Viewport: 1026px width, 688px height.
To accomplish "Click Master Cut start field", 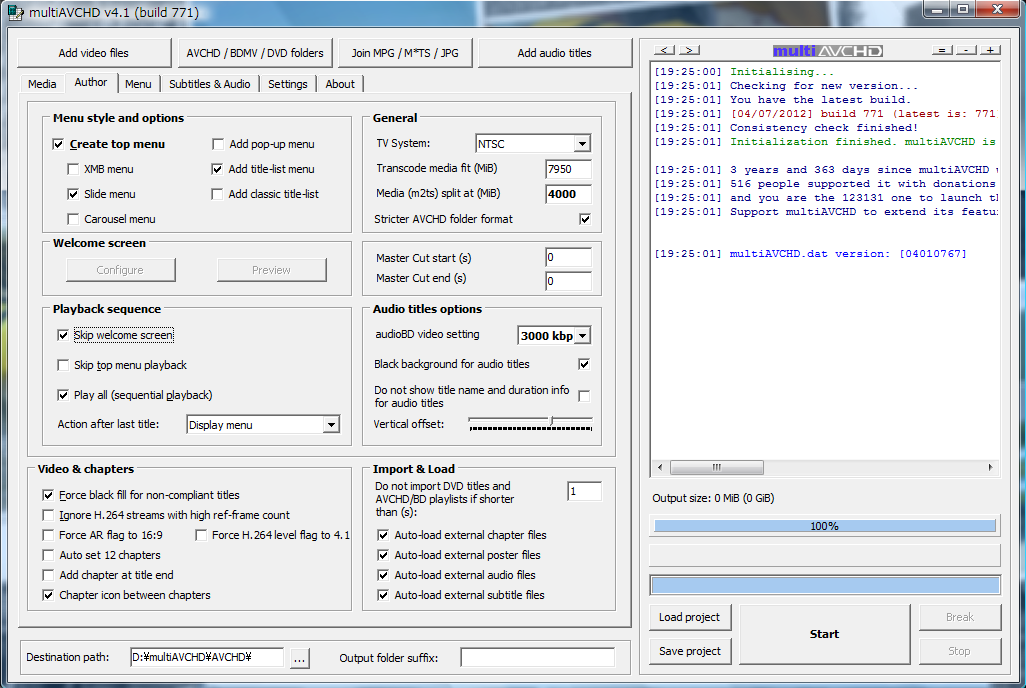I will pos(568,257).
